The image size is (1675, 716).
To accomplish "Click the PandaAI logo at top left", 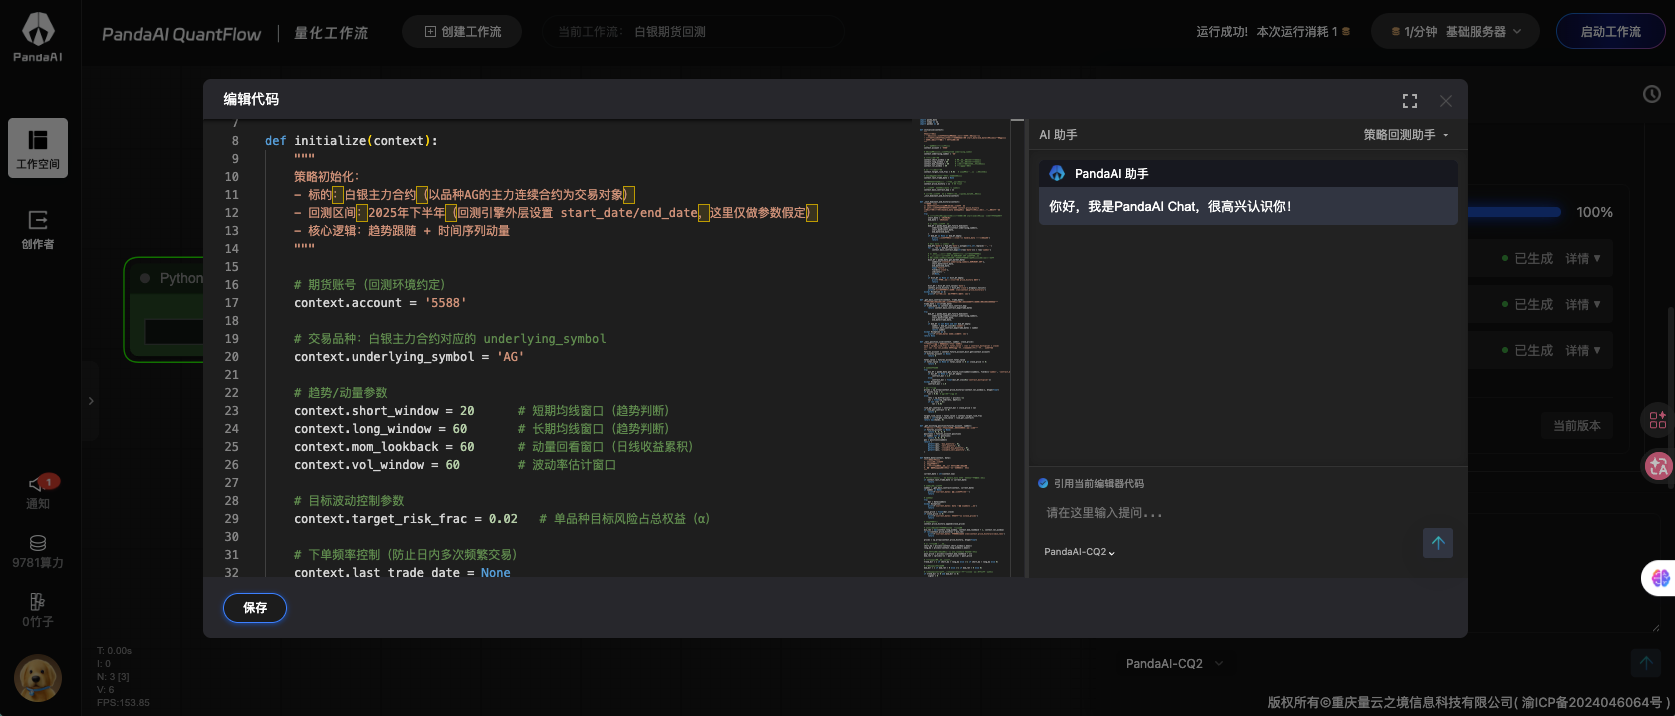I will coord(38,38).
